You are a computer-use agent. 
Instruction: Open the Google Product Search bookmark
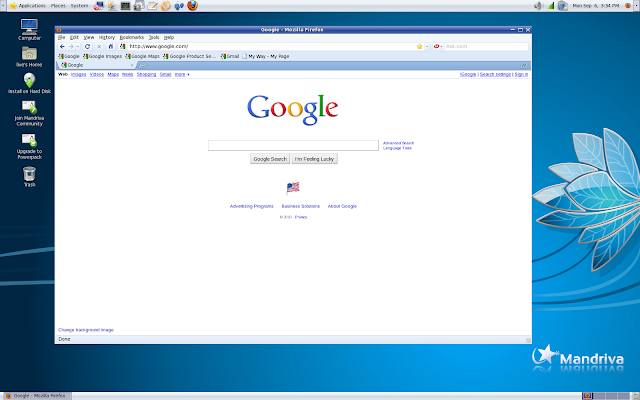pyautogui.click(x=190, y=56)
